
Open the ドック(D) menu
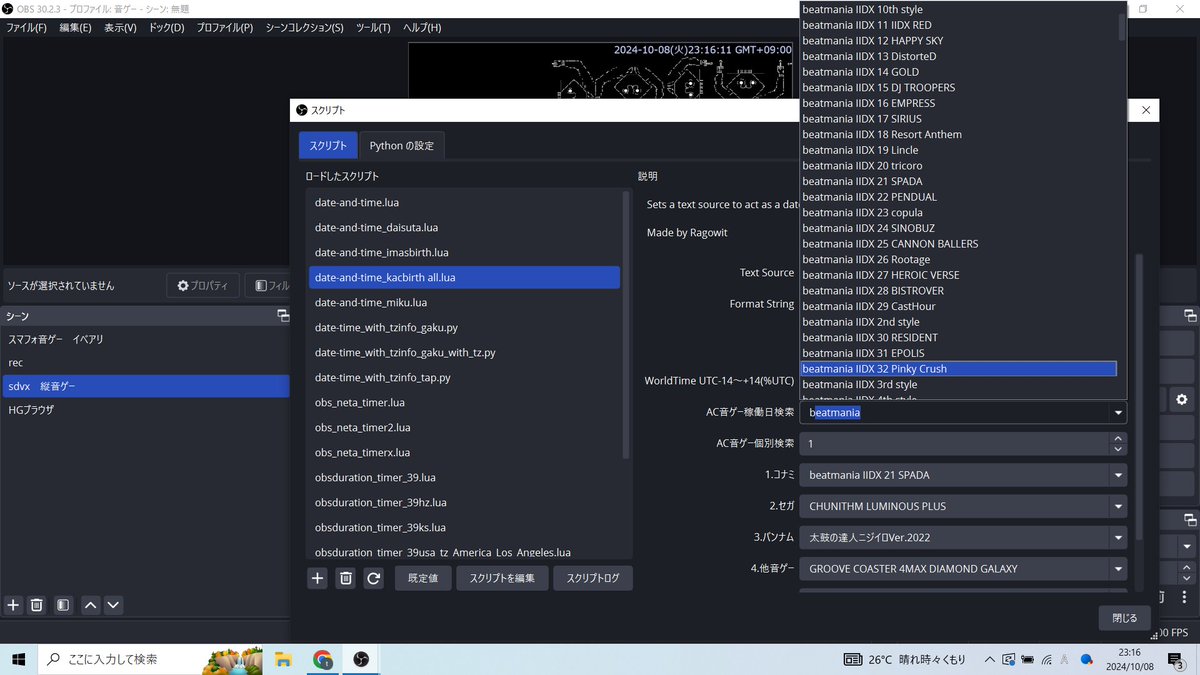[x=166, y=28]
